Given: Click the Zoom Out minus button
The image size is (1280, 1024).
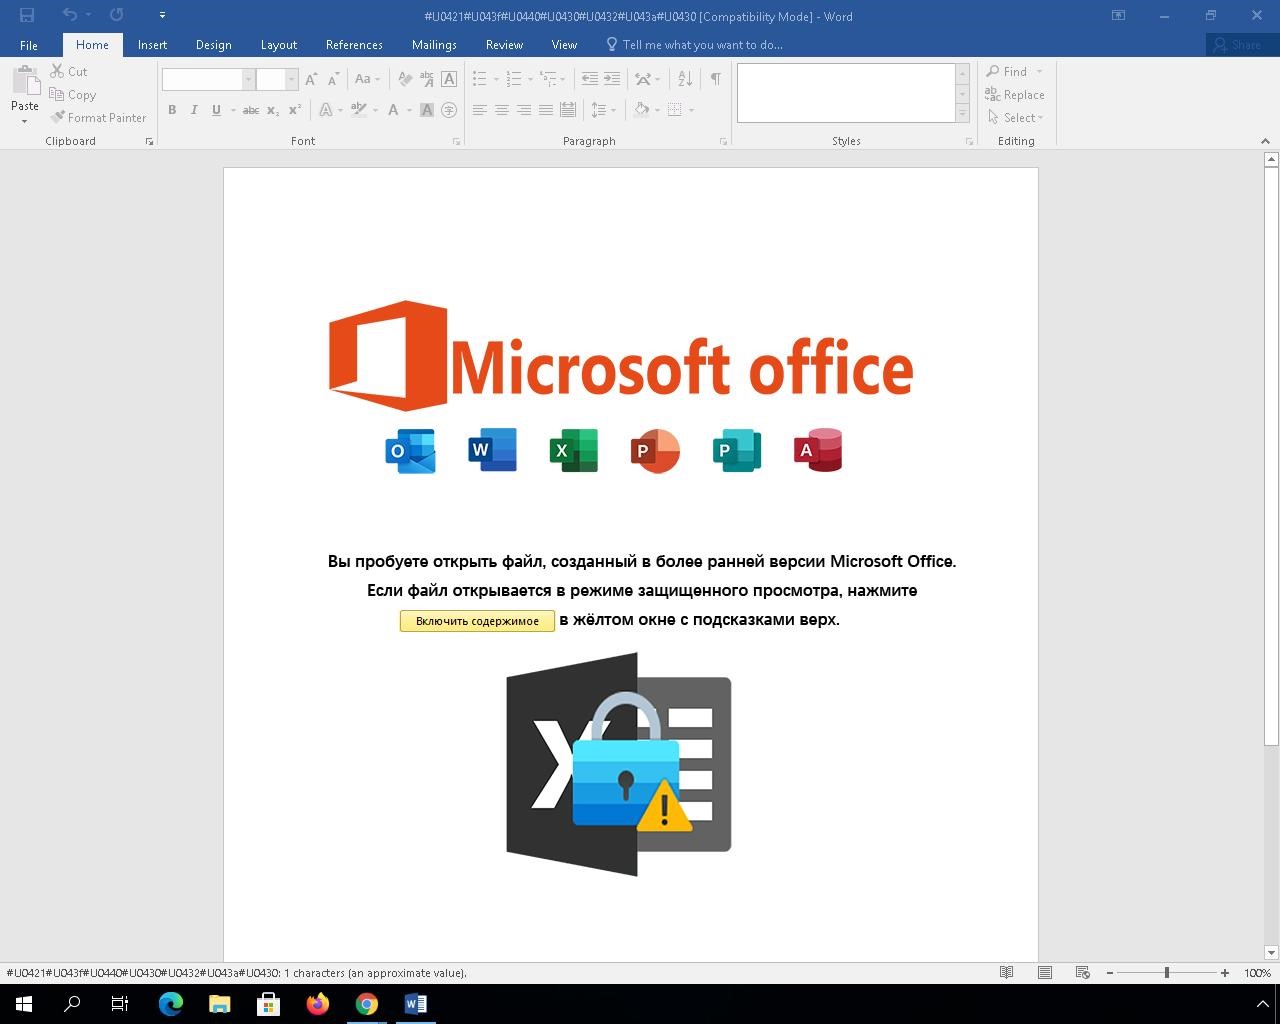Looking at the screenshot, I should [1110, 973].
